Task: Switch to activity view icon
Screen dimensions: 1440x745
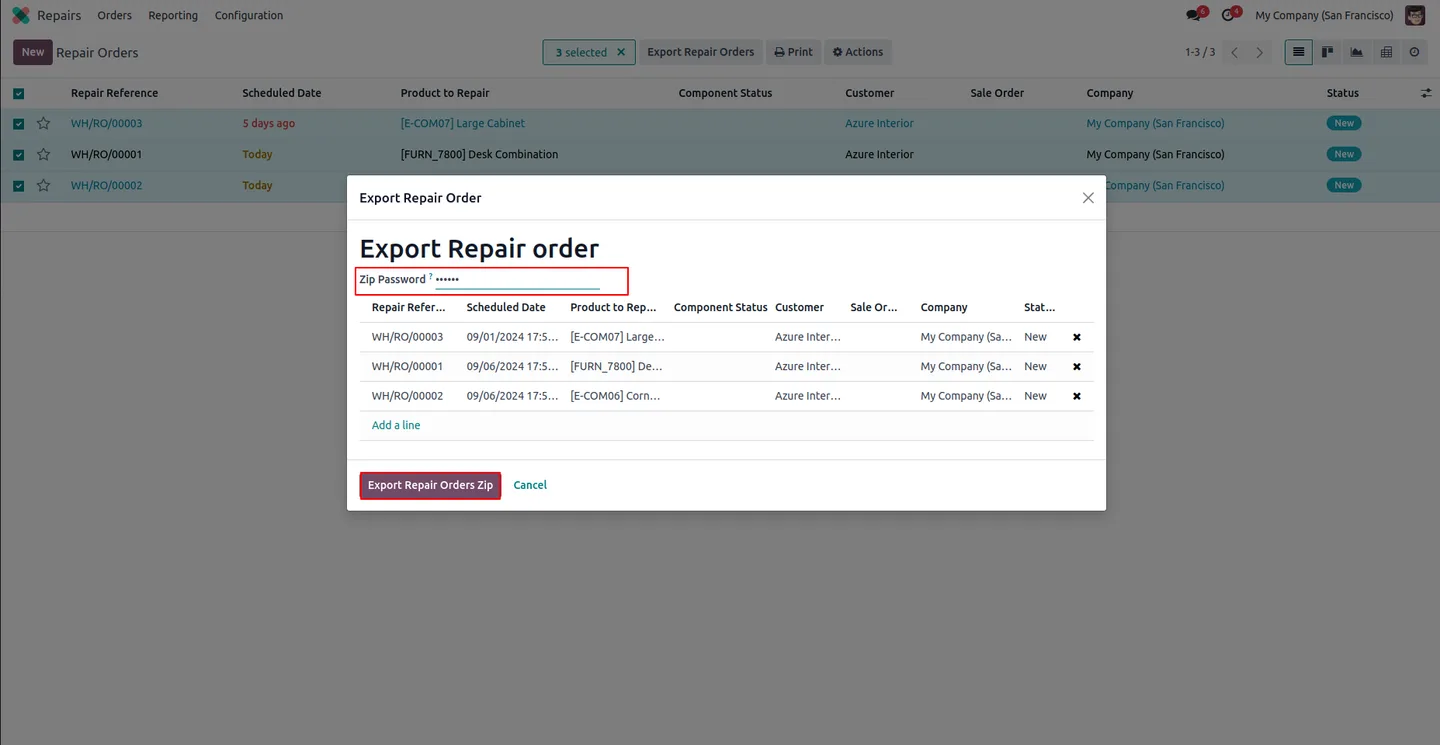Action: coord(1414,52)
